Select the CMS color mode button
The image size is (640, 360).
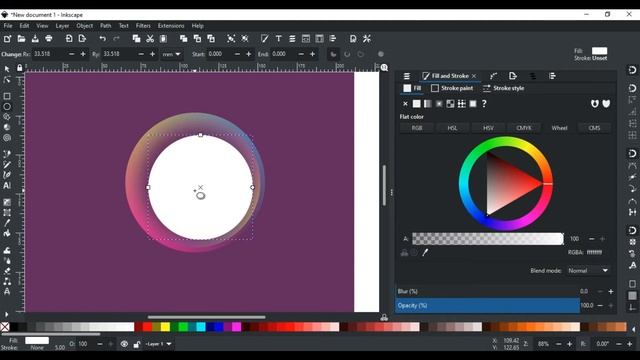pos(594,128)
